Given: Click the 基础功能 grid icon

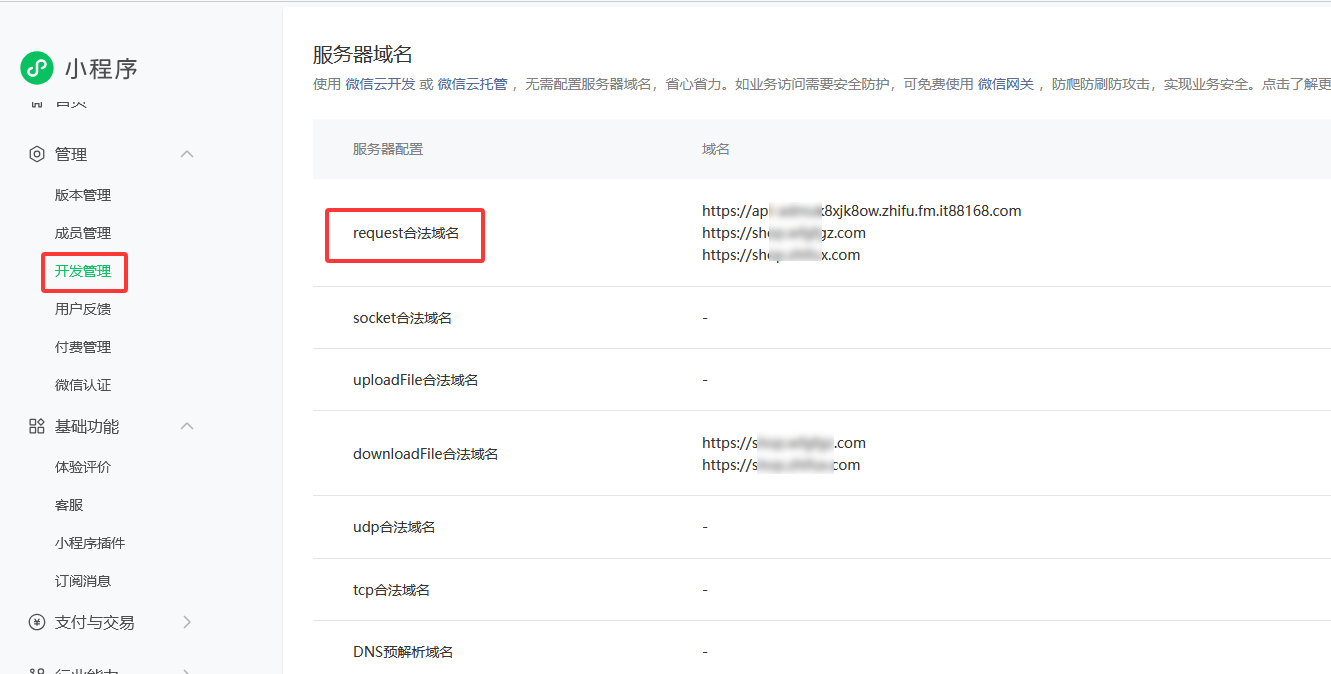Looking at the screenshot, I should pyautogui.click(x=37, y=426).
